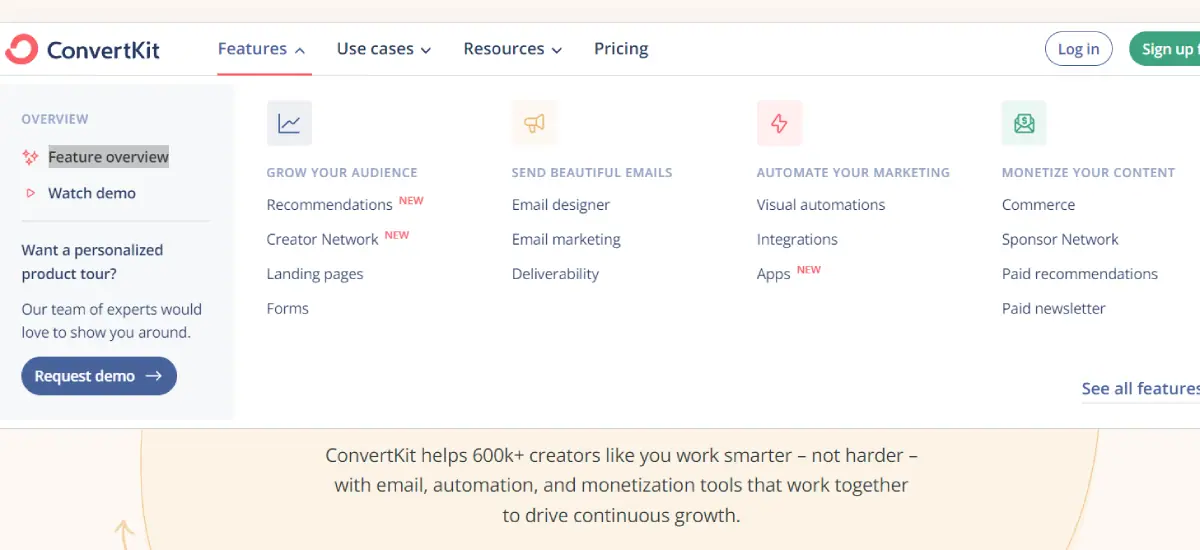Open the Watch demo link
The image size is (1200, 550).
[x=92, y=193]
